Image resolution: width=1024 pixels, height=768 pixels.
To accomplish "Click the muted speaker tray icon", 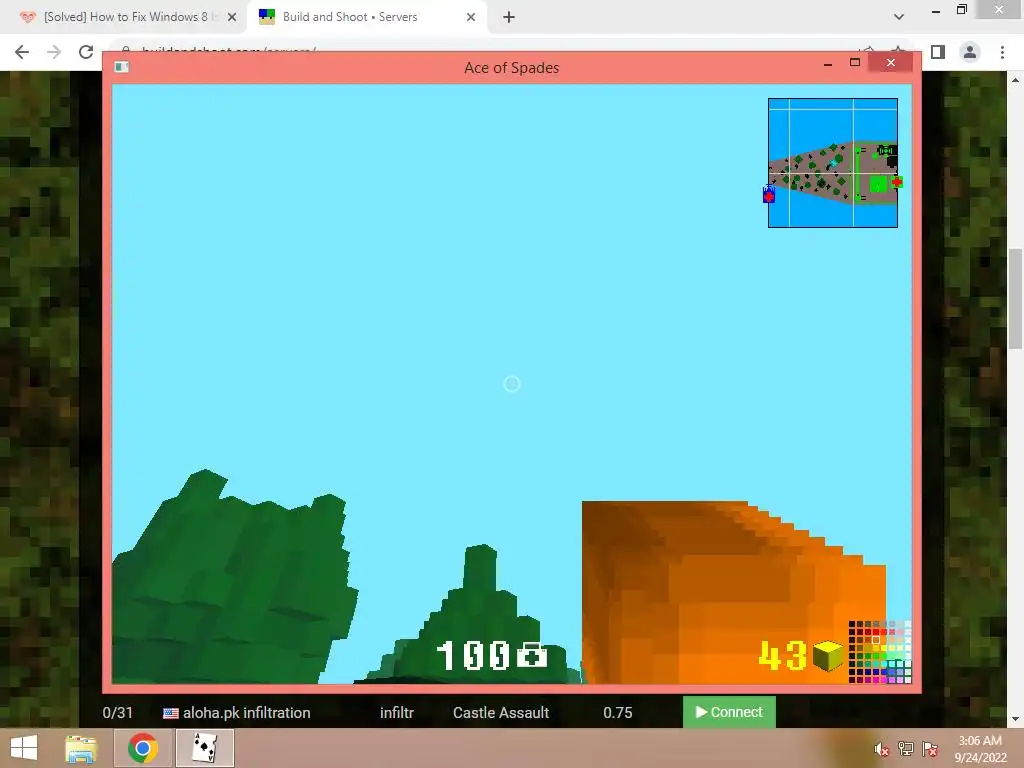I will tap(881, 750).
